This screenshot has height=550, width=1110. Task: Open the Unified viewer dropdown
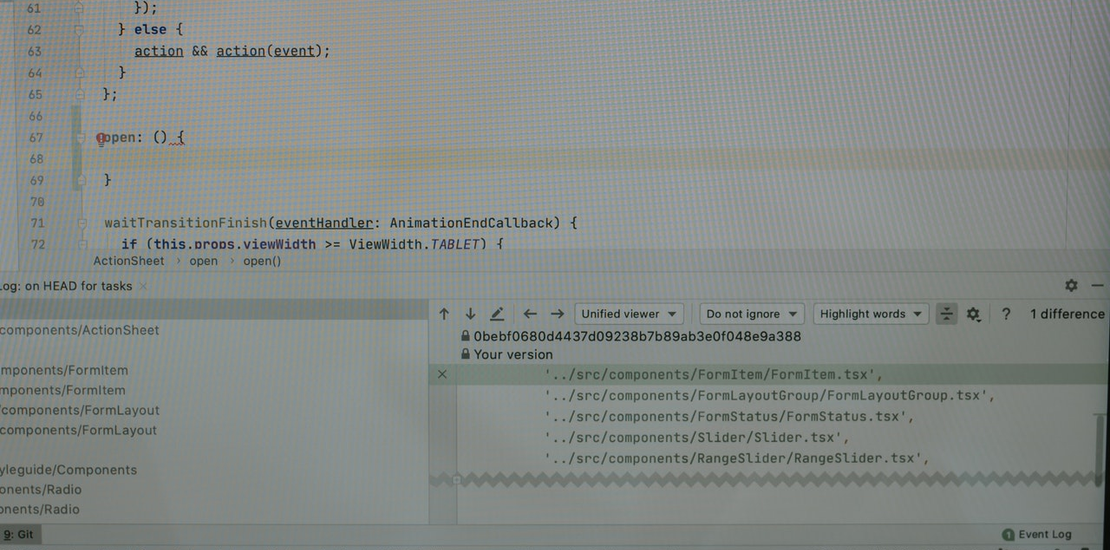click(x=629, y=314)
